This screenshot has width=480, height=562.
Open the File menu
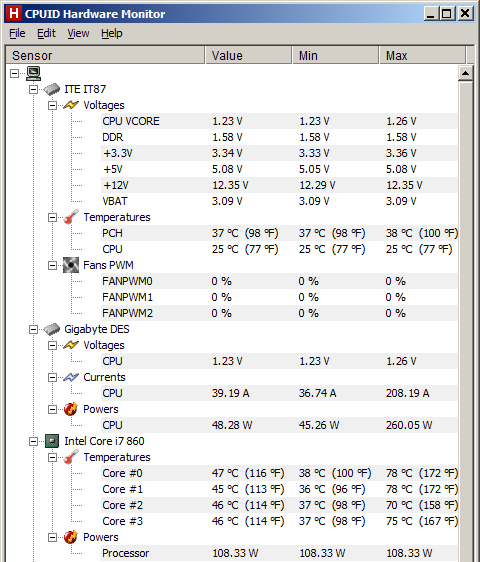click(x=17, y=33)
